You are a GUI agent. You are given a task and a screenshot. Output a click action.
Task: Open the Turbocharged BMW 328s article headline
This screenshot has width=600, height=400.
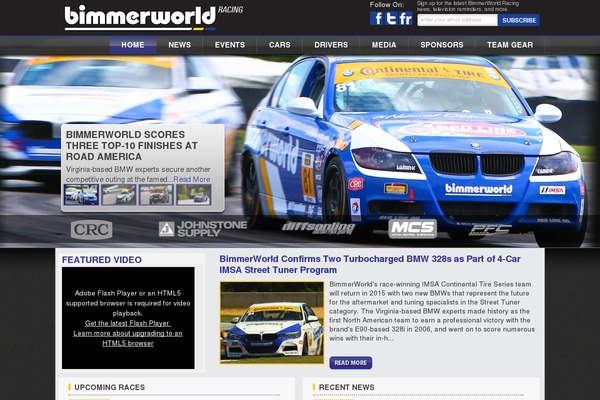point(370,264)
